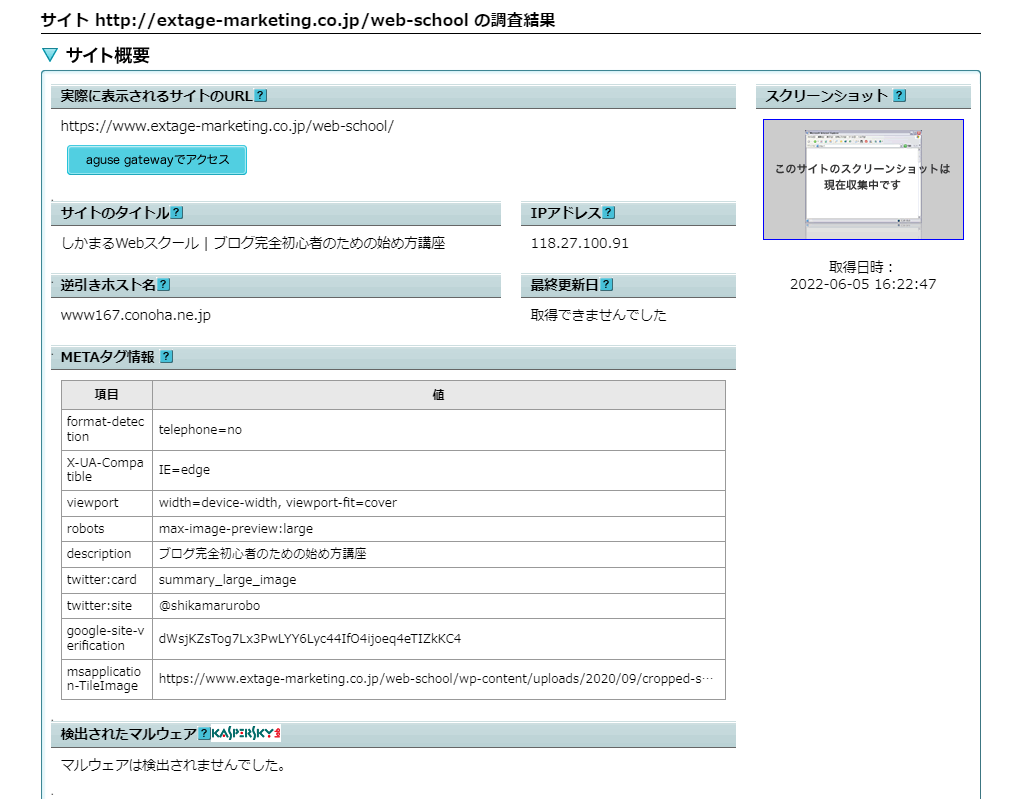Select width=device-width, viewport-fit=cover value
The height and width of the screenshot is (799, 1033).
439,503
